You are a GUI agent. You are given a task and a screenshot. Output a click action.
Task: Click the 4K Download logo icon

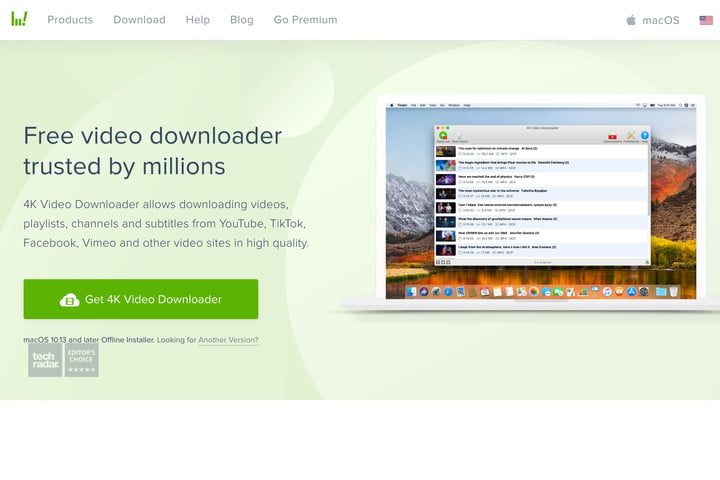point(19,19)
